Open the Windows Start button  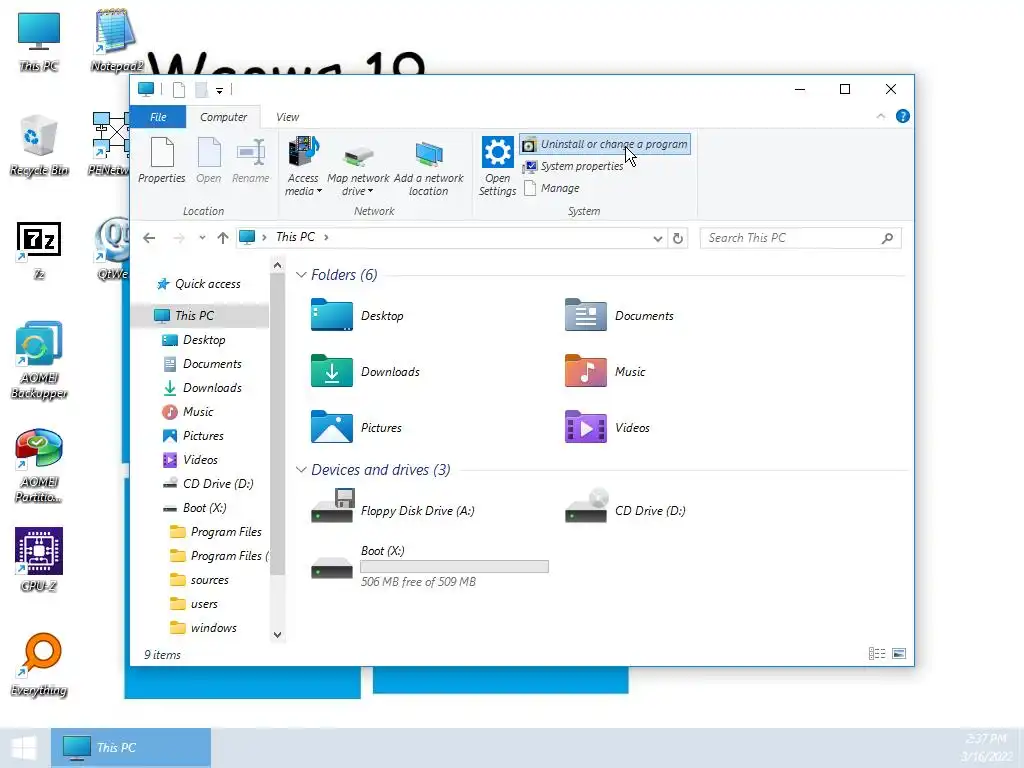(24, 748)
